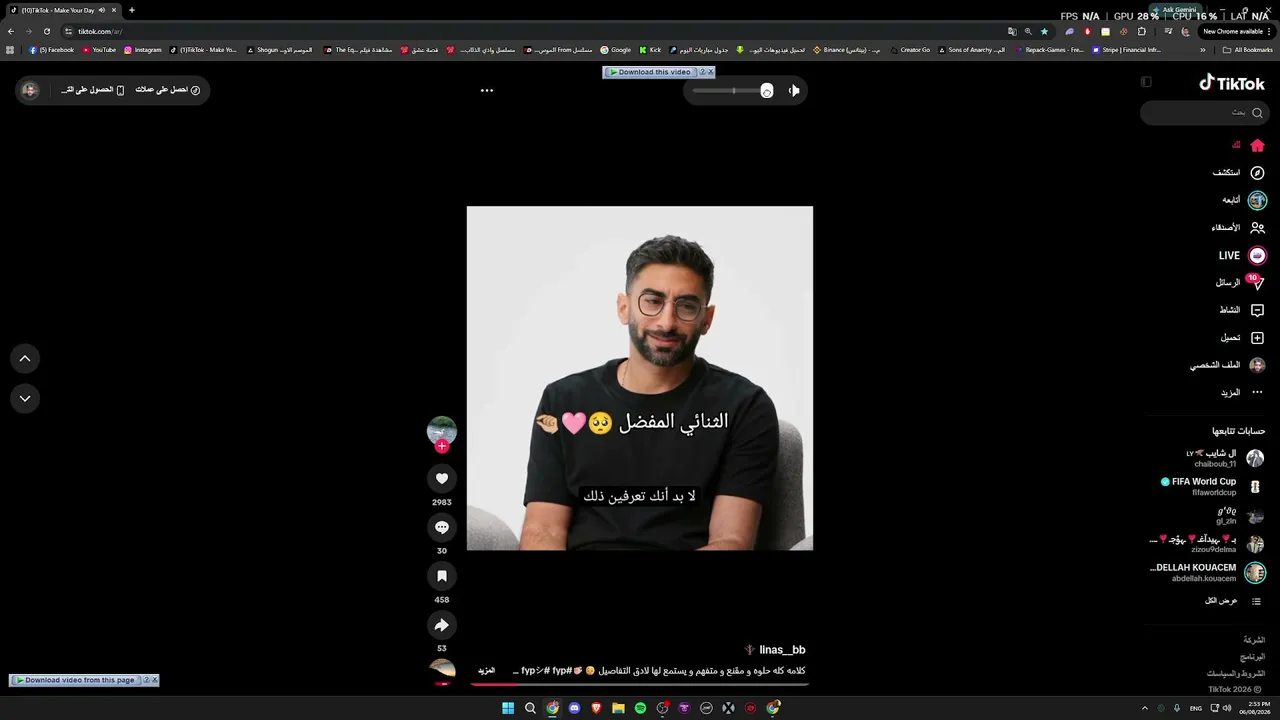Bookmark this page with the star icon
Image resolution: width=1280 pixels, height=720 pixels.
pyautogui.click(x=1044, y=31)
